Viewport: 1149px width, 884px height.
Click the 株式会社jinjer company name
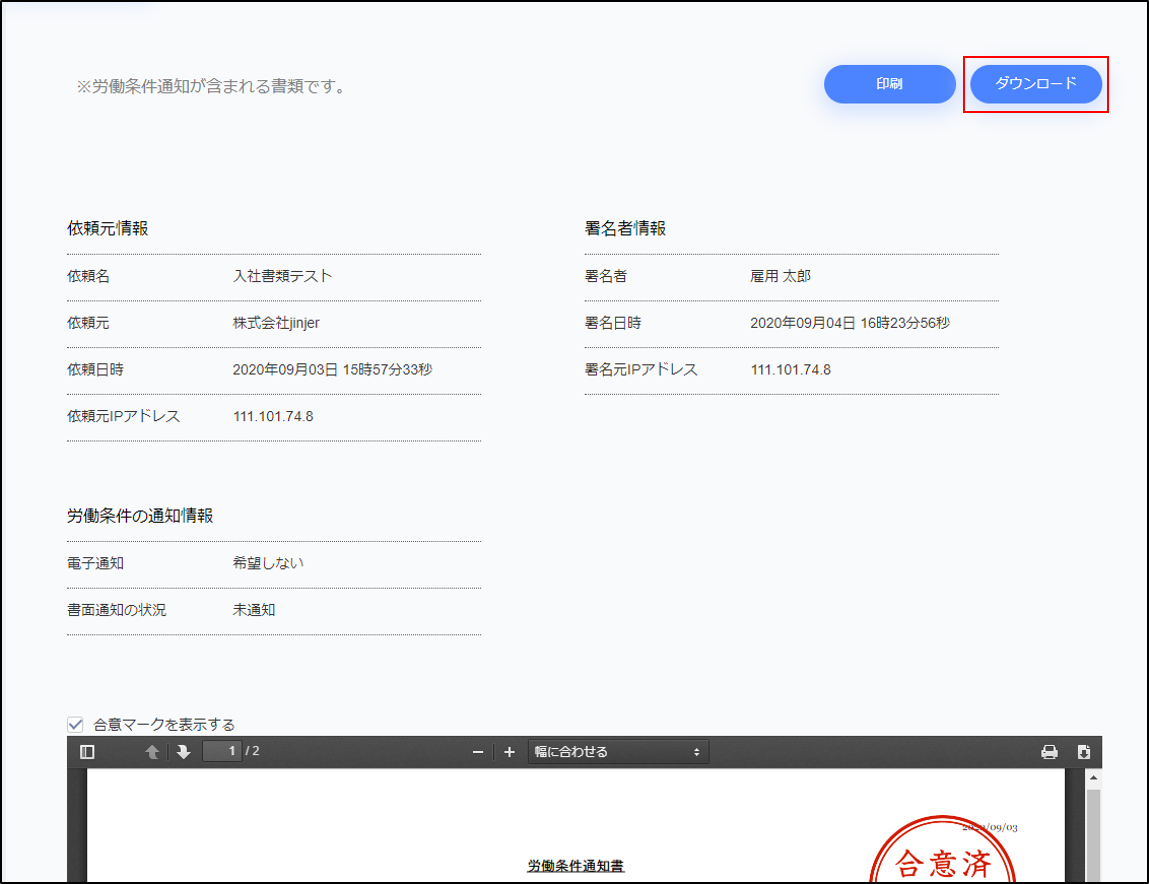(276, 323)
